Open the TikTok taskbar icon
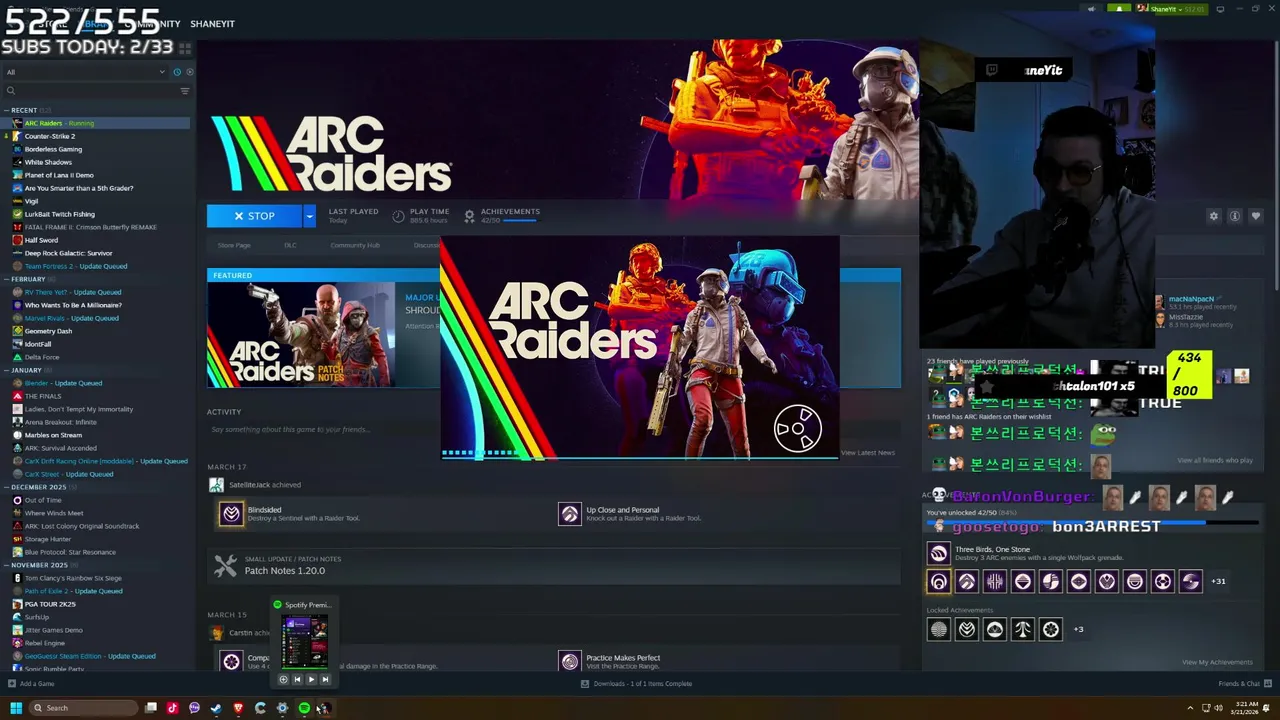This screenshot has height=720, width=1280. pos(172,708)
